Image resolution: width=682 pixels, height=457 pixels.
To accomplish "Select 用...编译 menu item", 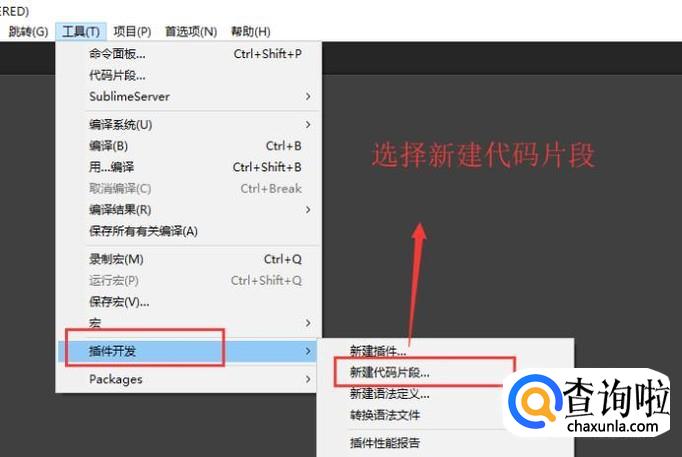I will pos(188,167).
